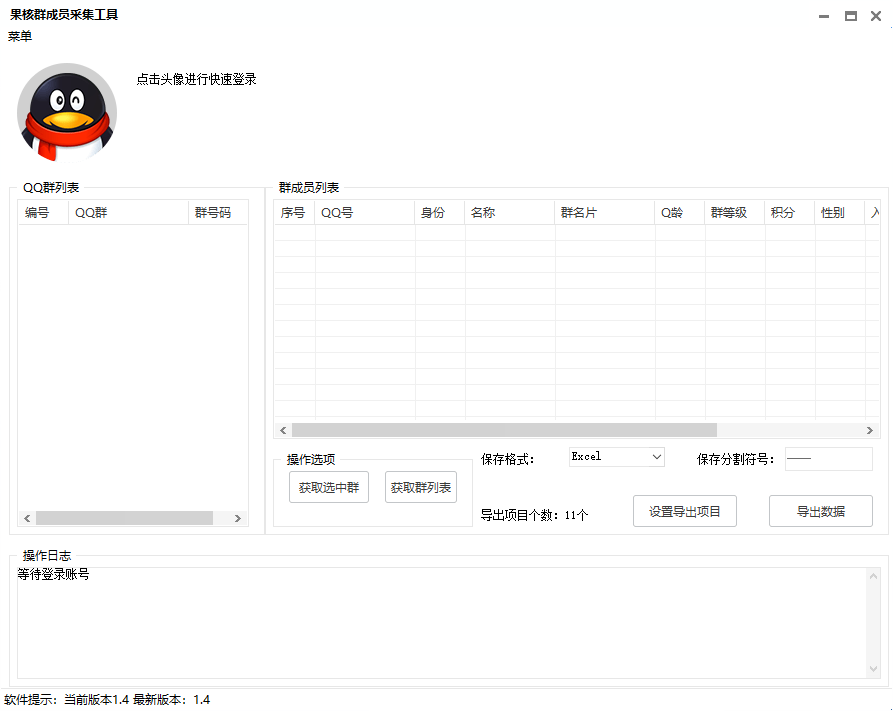Open the 保存格式 Excel dropdown
The height and width of the screenshot is (711, 893).
617,457
